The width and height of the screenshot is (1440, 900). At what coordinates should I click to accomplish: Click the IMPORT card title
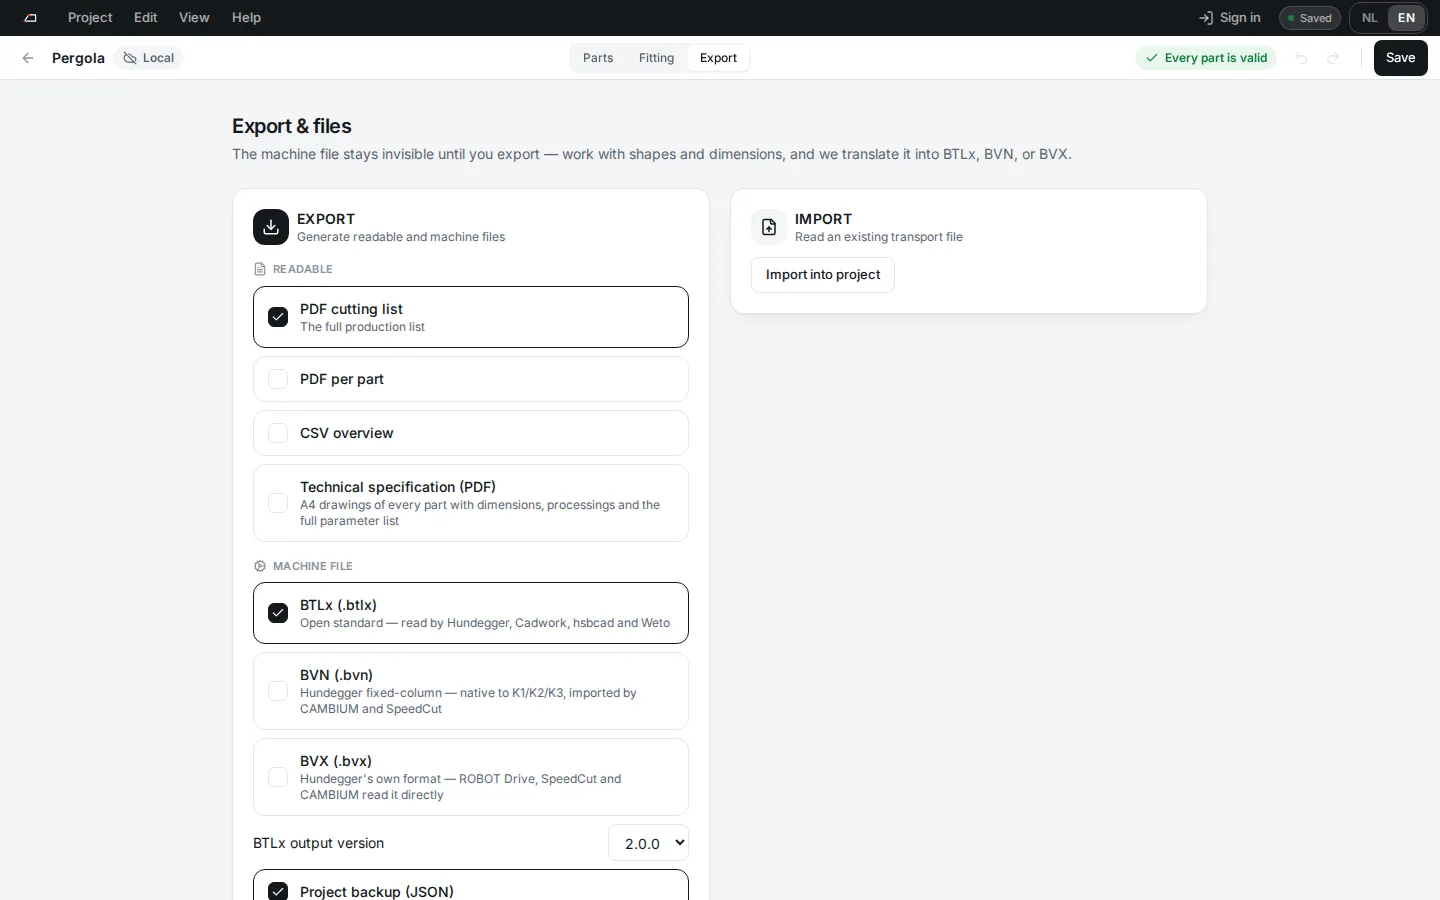[x=823, y=219]
